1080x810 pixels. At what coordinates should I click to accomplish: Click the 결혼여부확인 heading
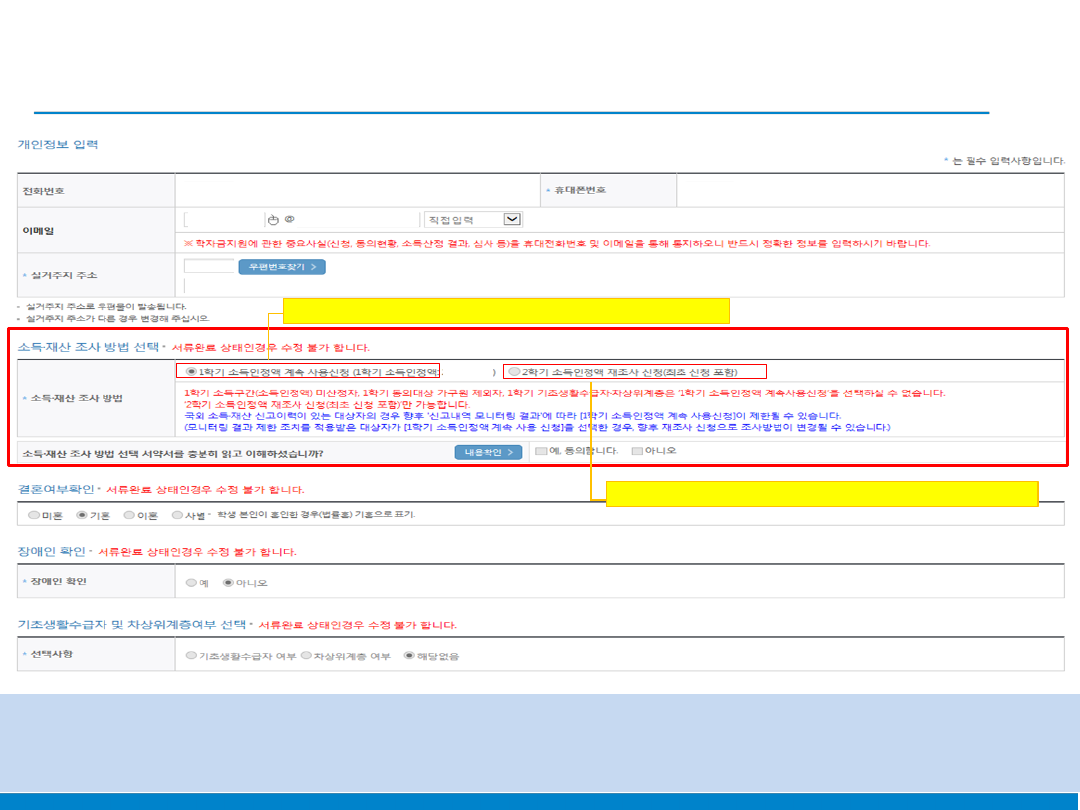coord(56,489)
